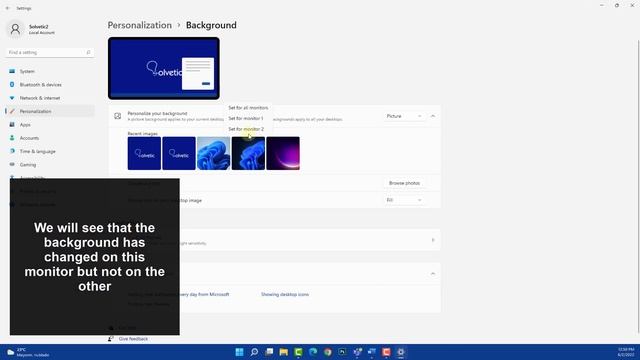Click the Give feedback link
Screen dimensions: 640x360
click(x=133, y=339)
